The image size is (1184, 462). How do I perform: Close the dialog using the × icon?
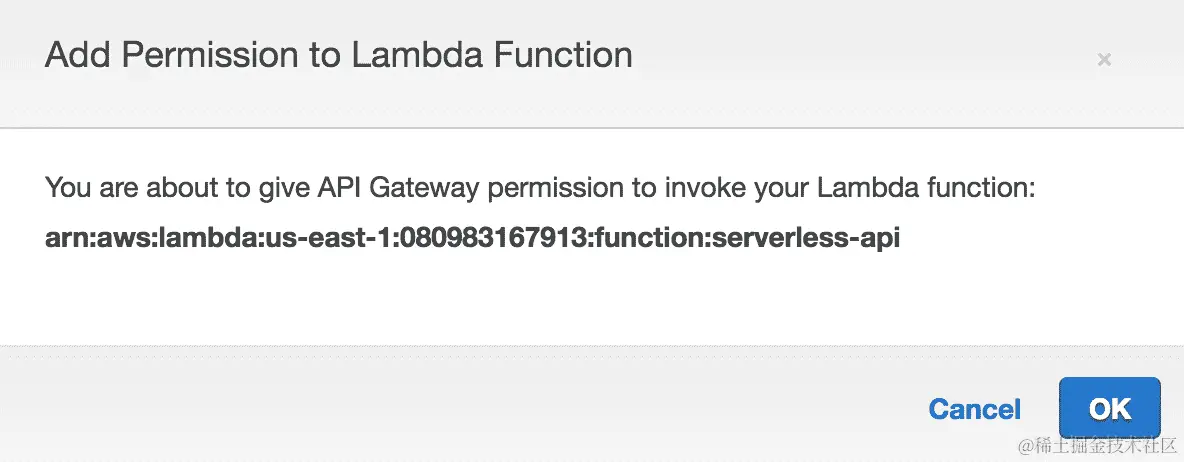(x=1104, y=60)
